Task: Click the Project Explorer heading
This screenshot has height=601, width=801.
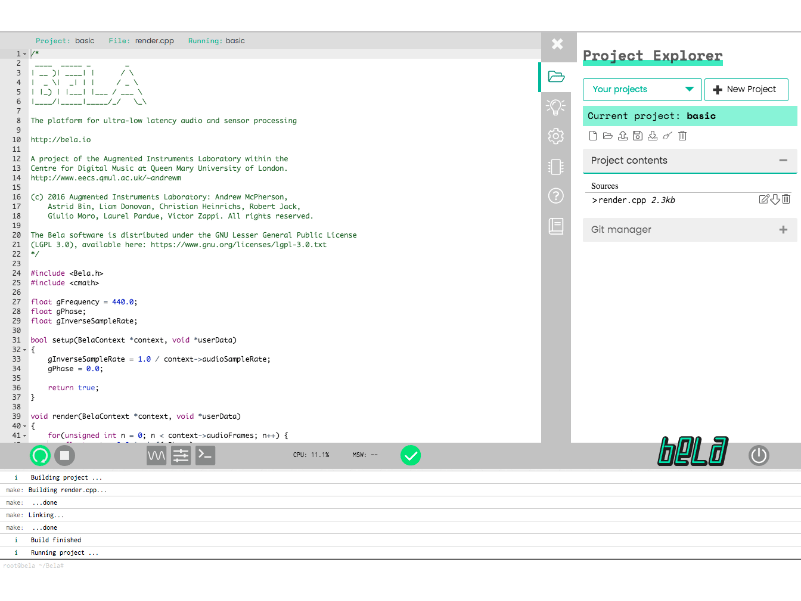Action: click(x=652, y=55)
